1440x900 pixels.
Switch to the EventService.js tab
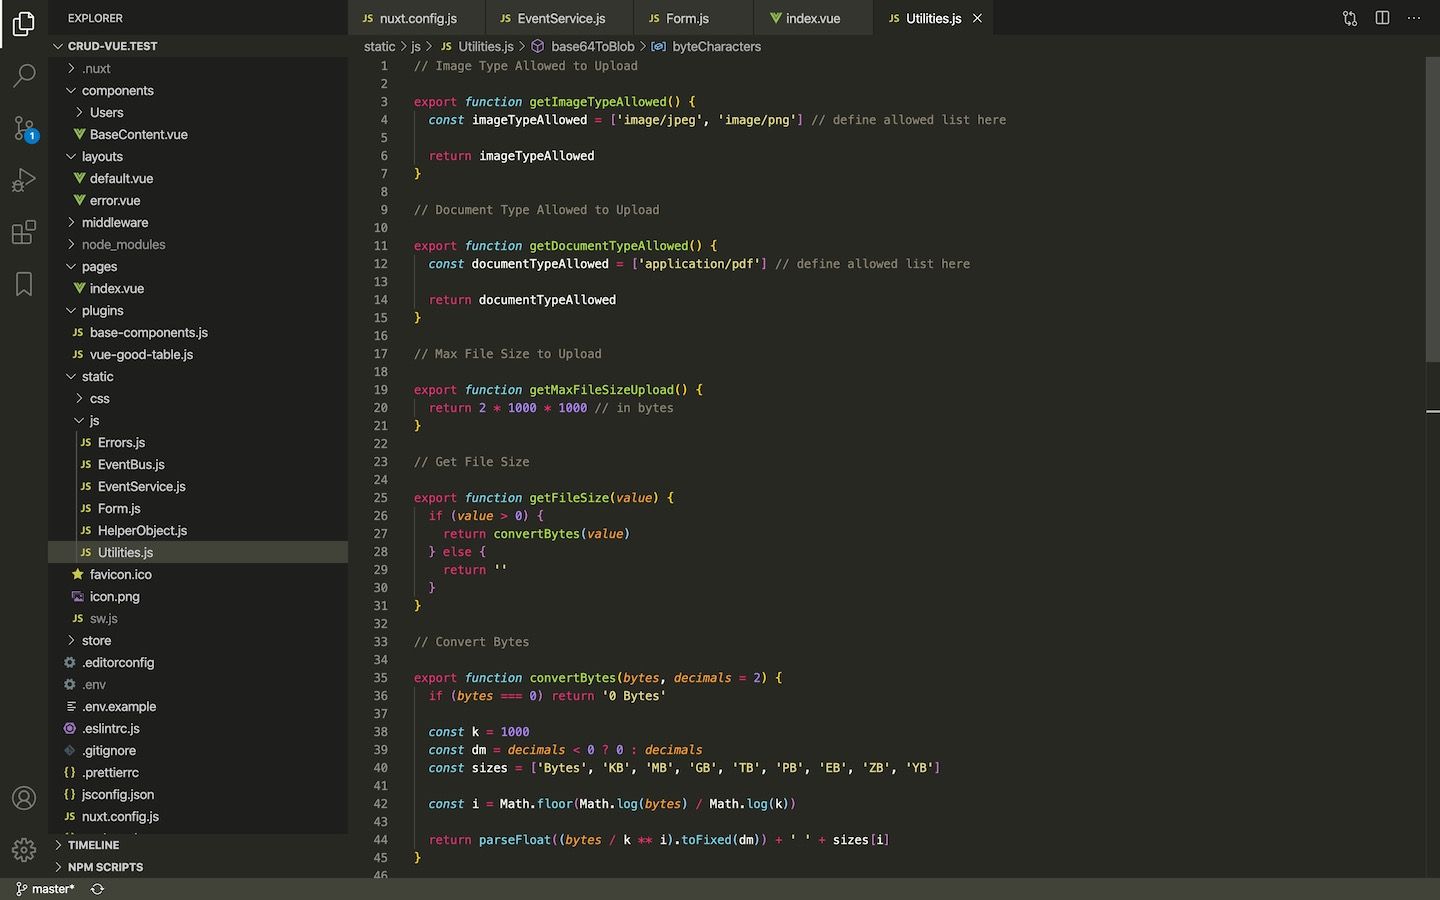pyautogui.click(x=560, y=18)
